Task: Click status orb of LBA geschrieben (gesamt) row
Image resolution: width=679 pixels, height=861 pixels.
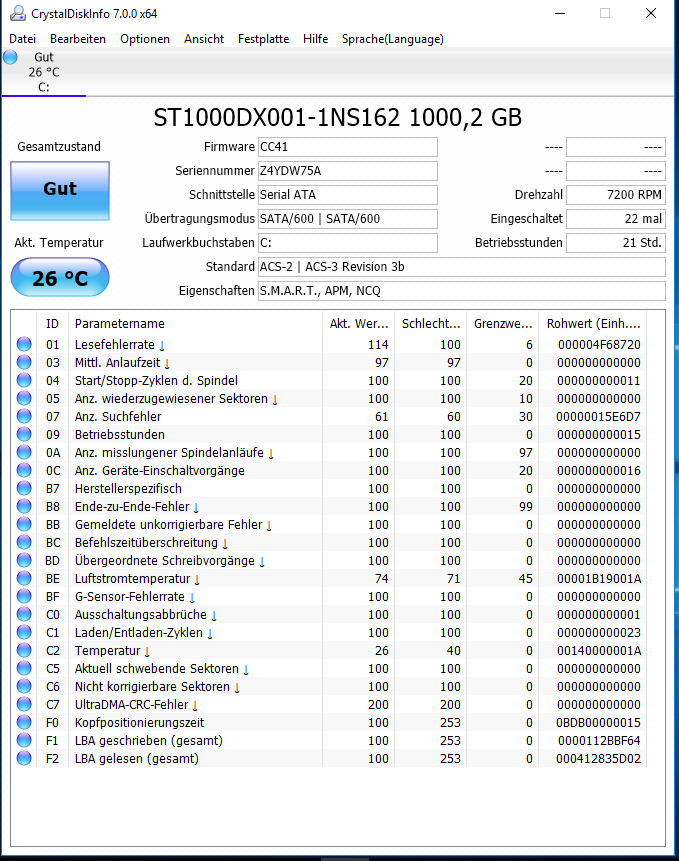Action: pyautogui.click(x=24, y=741)
